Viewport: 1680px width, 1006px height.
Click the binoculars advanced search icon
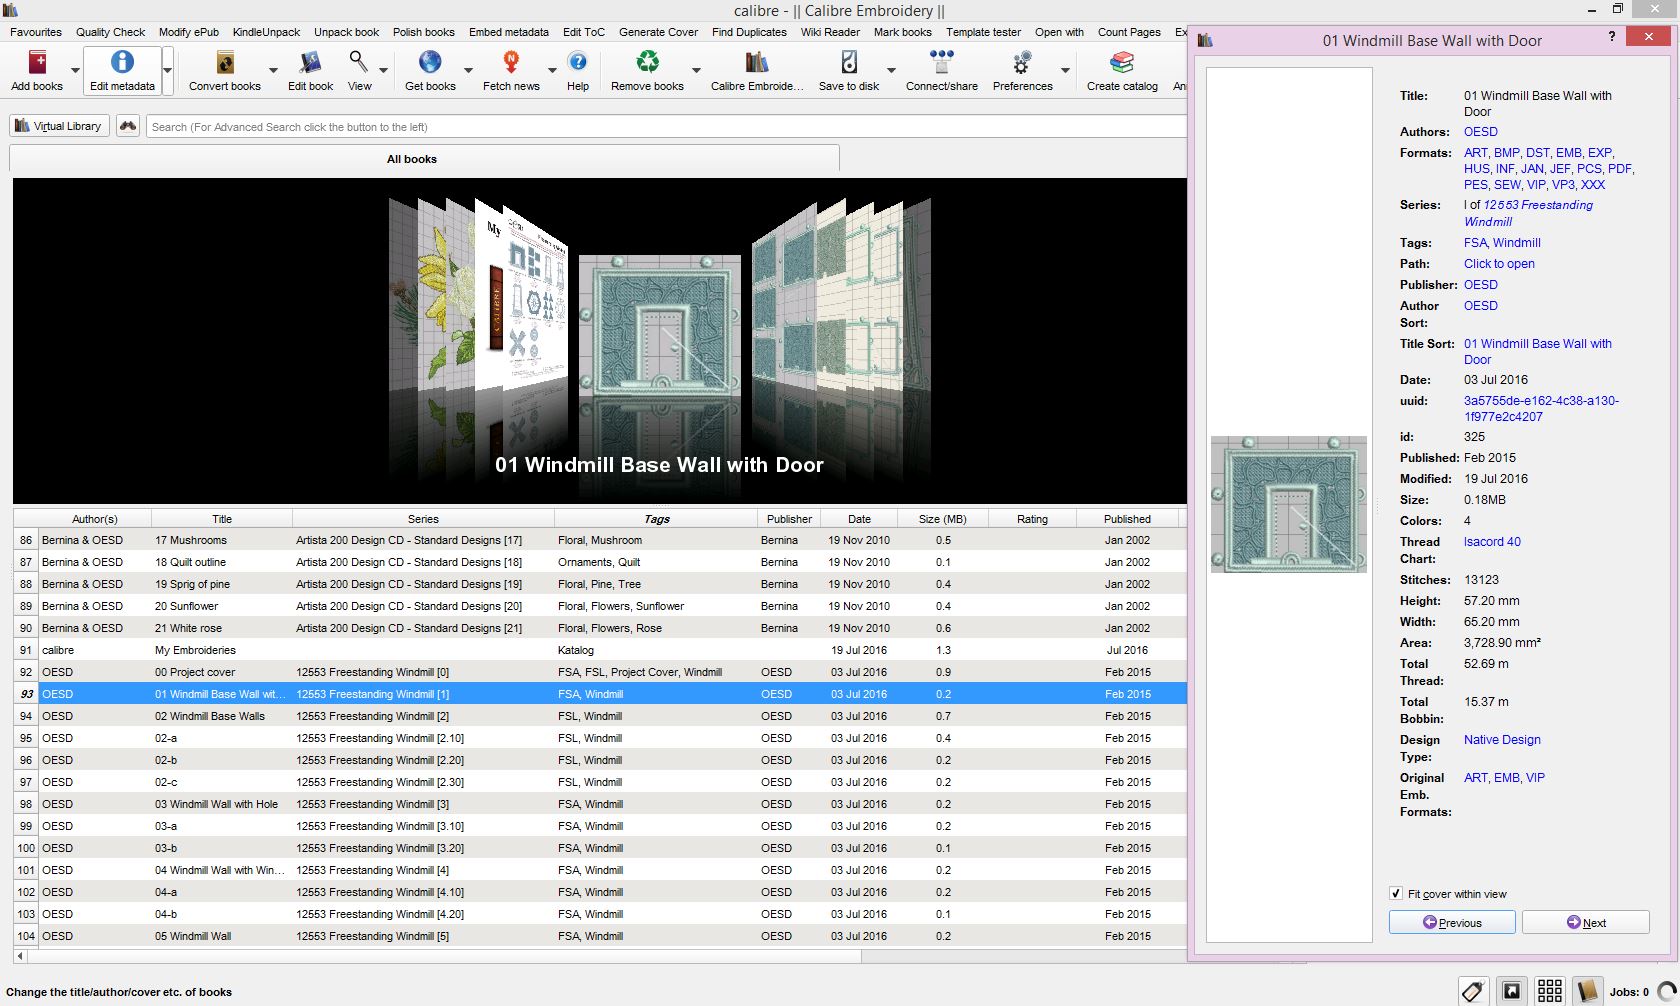pyautogui.click(x=127, y=126)
